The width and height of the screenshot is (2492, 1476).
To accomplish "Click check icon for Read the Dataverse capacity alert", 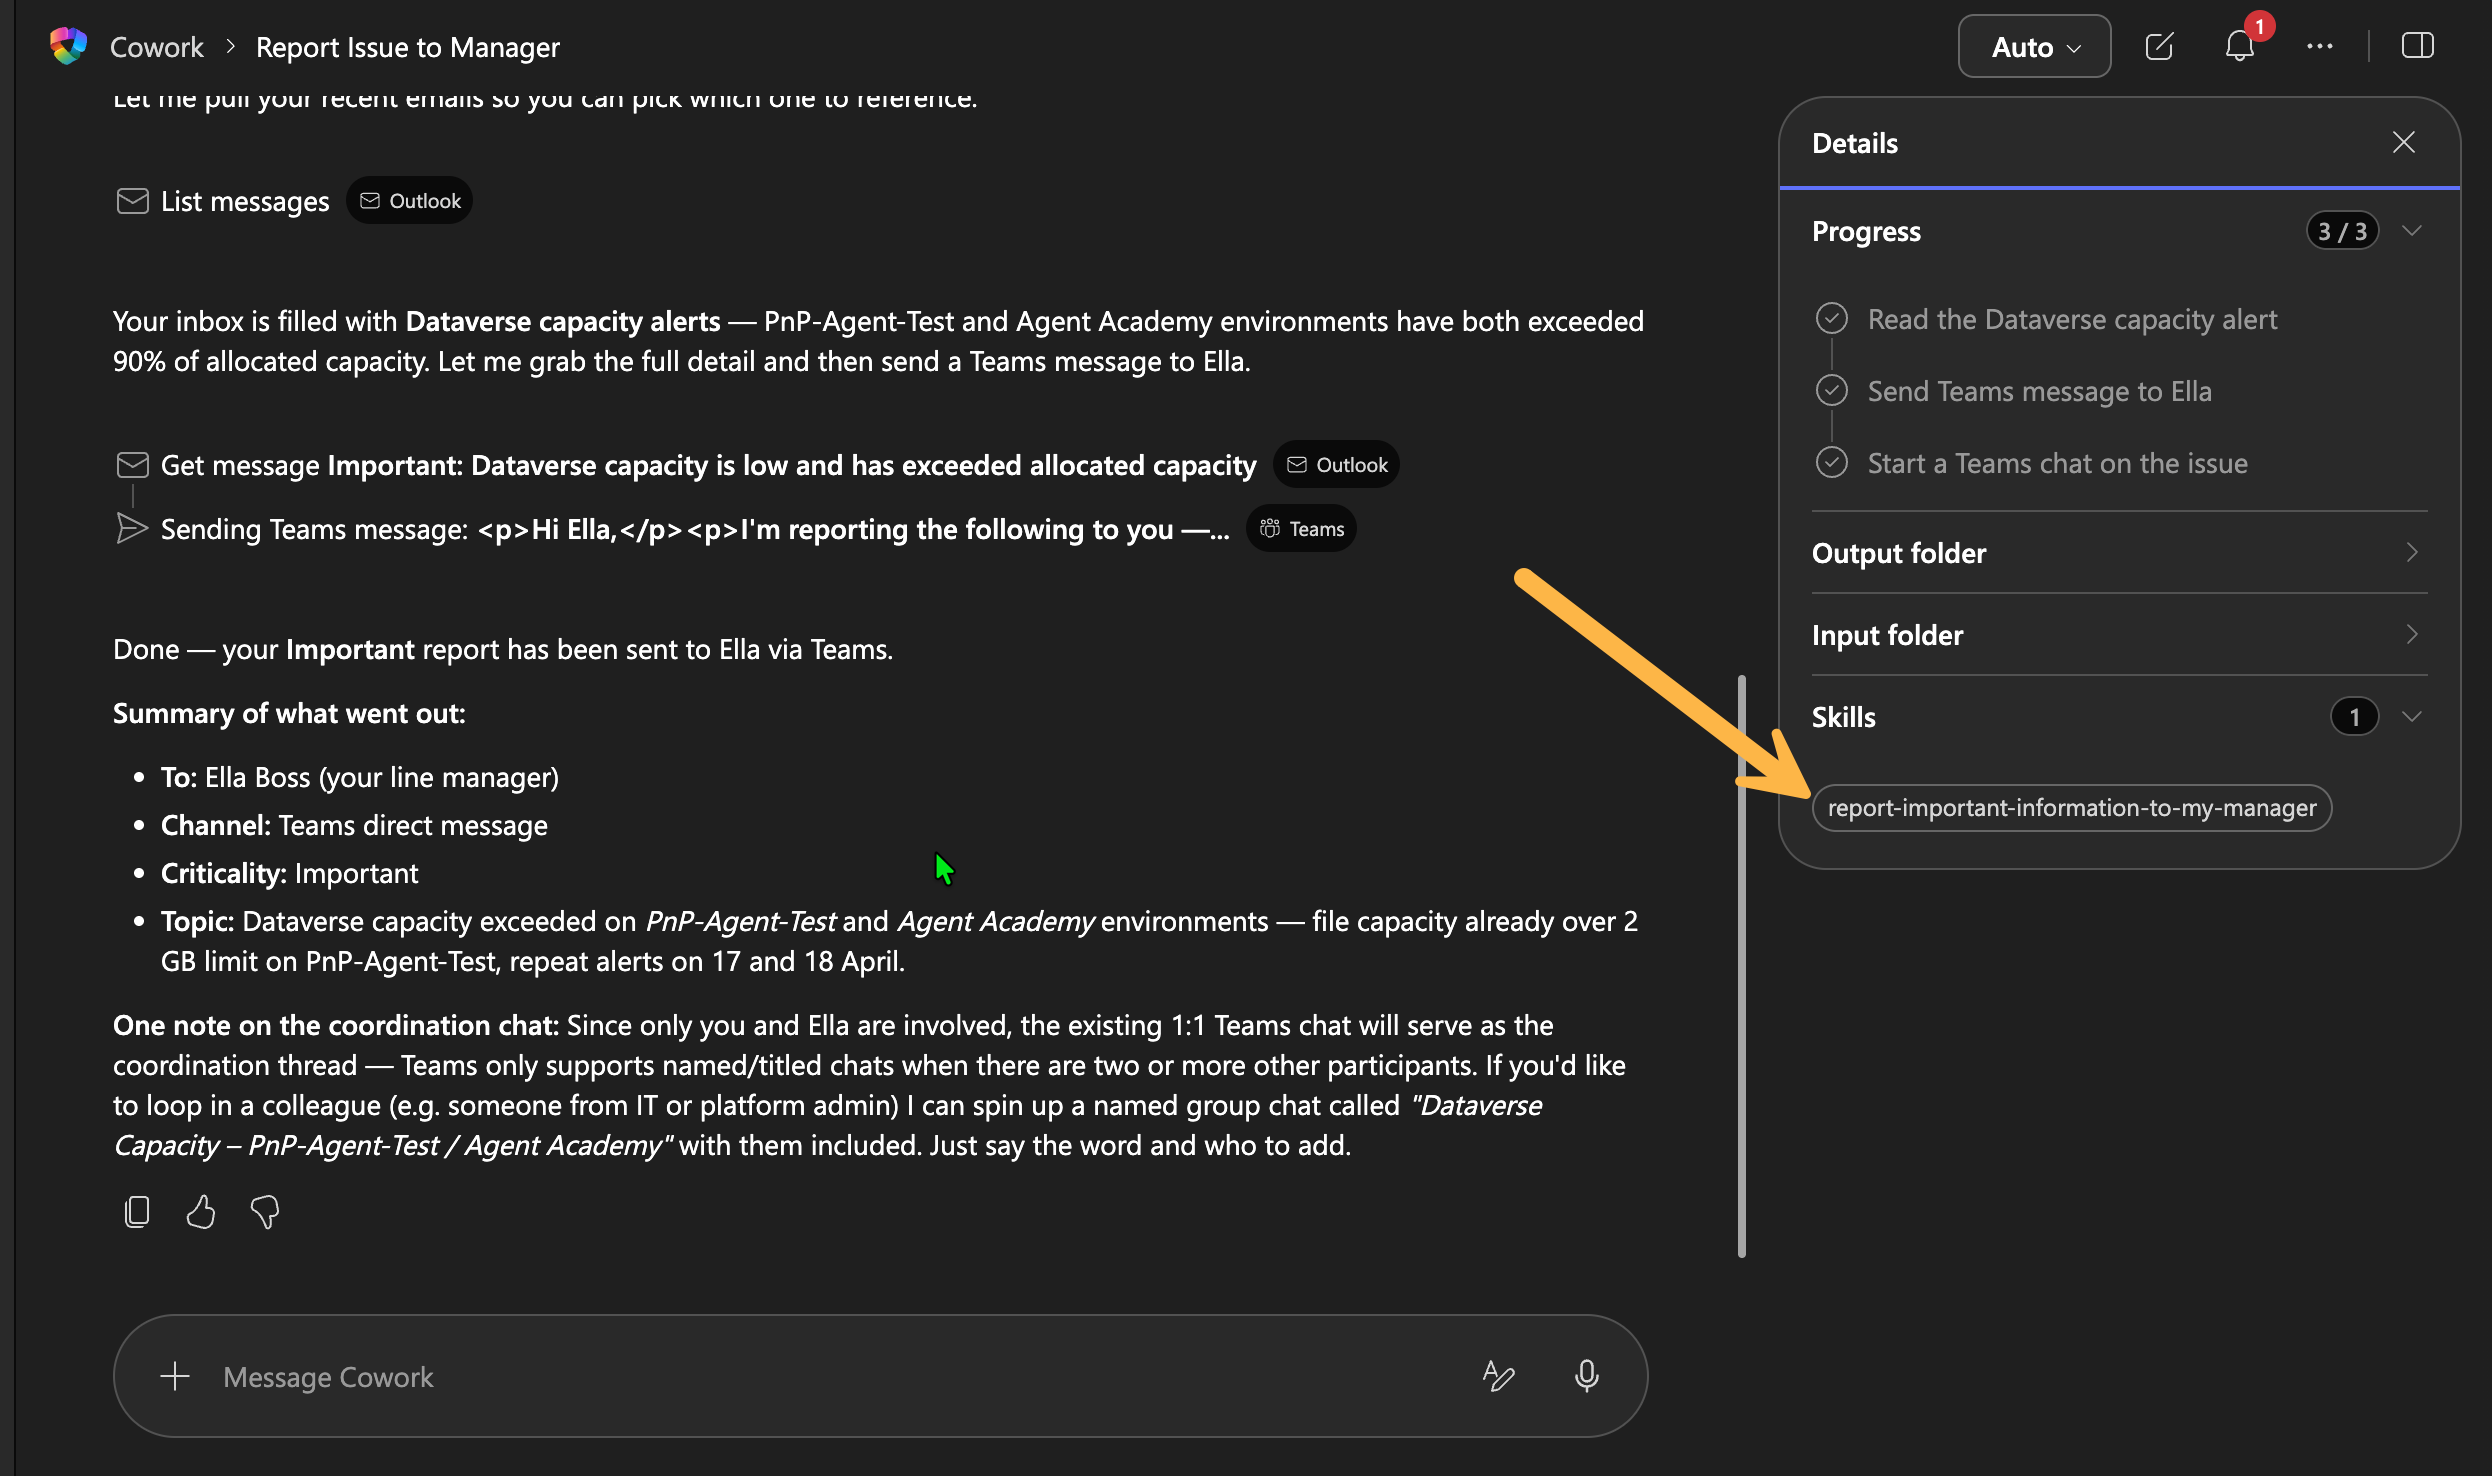I will (1832, 319).
